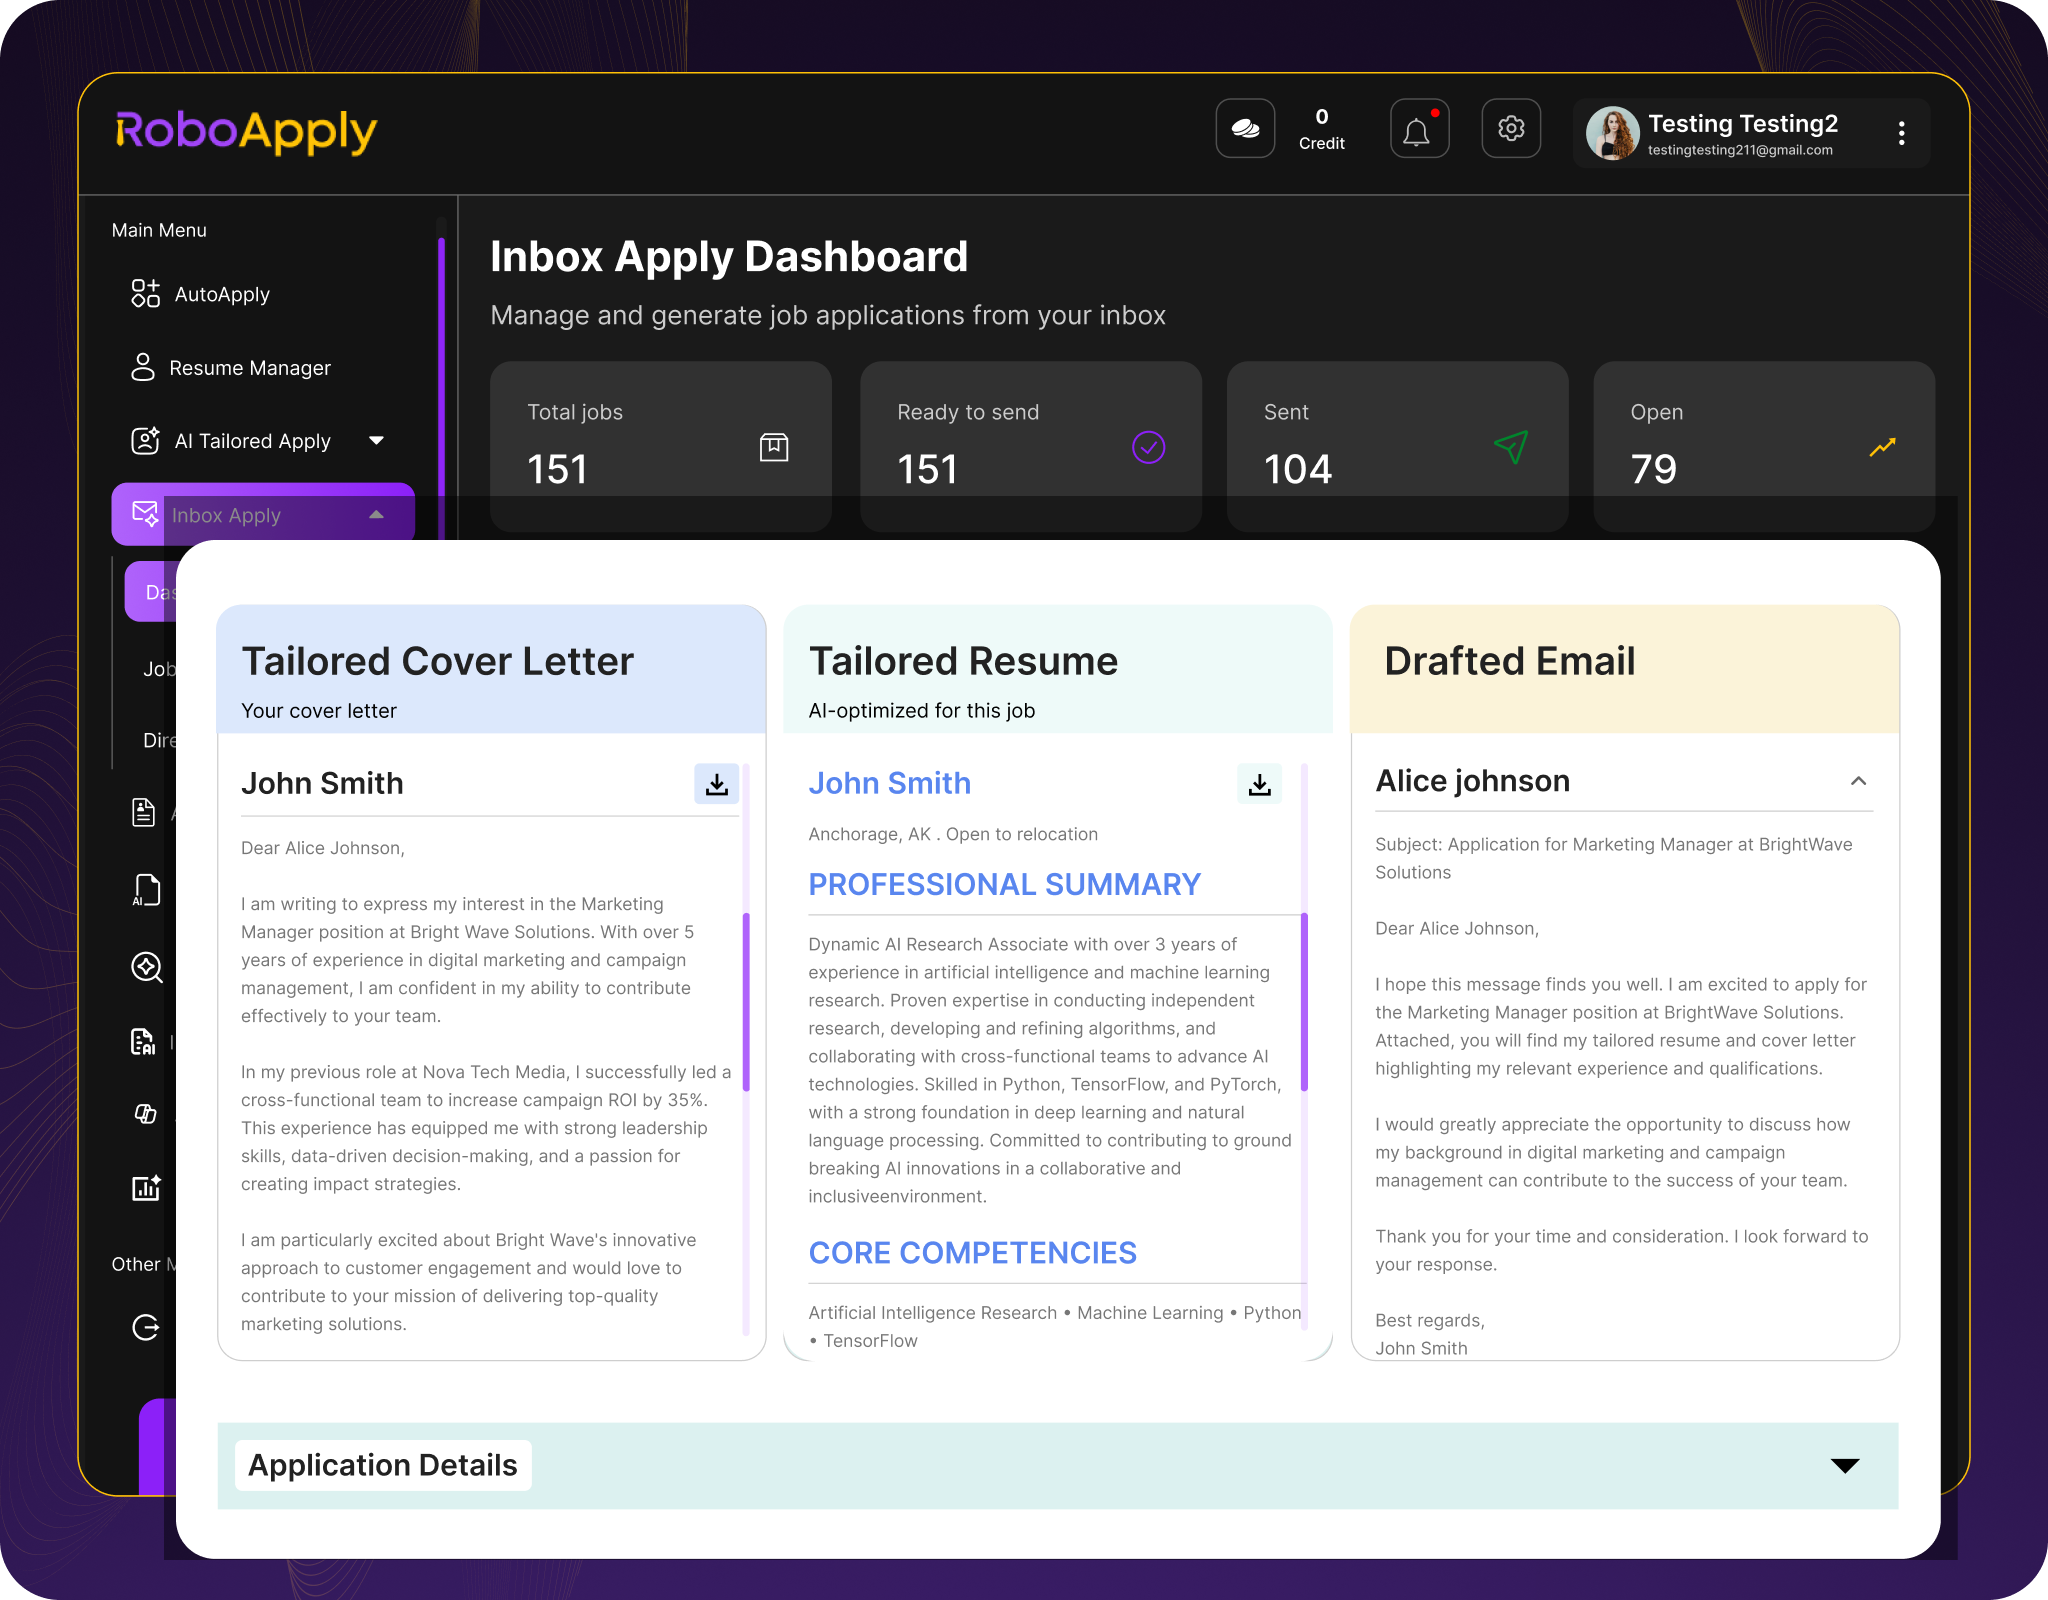Download the tailored resume

click(x=1259, y=784)
